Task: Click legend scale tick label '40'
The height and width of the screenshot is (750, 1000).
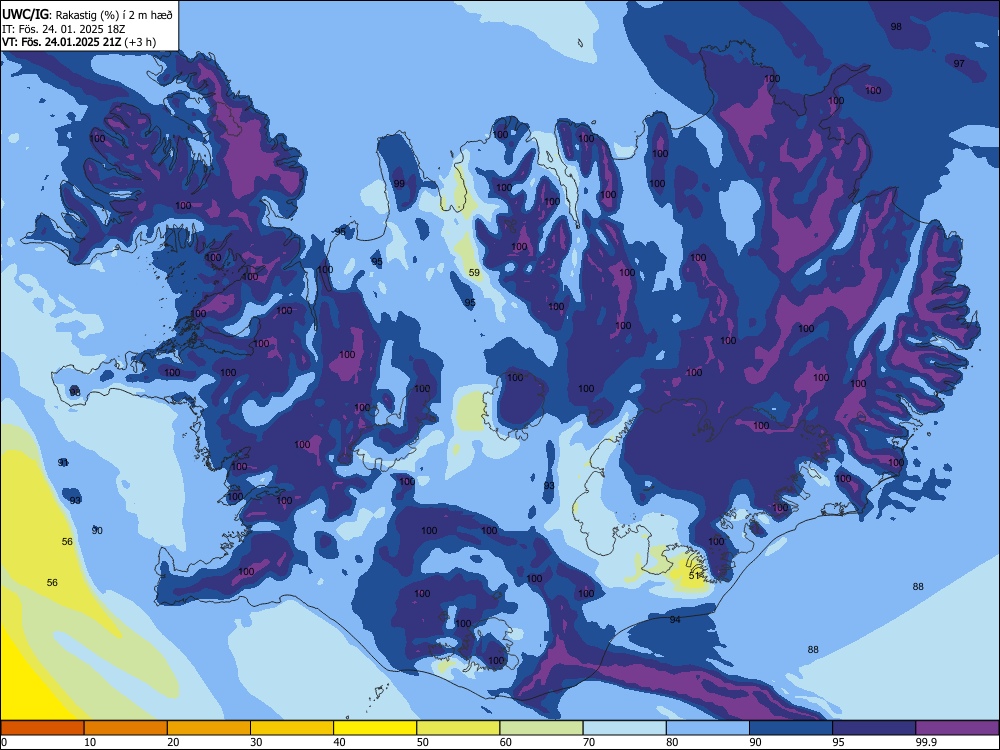Action: (339, 742)
